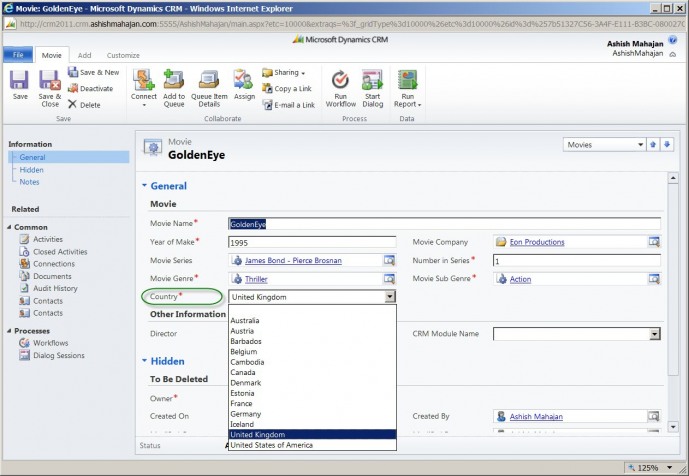Open the File tab

(x=18, y=55)
